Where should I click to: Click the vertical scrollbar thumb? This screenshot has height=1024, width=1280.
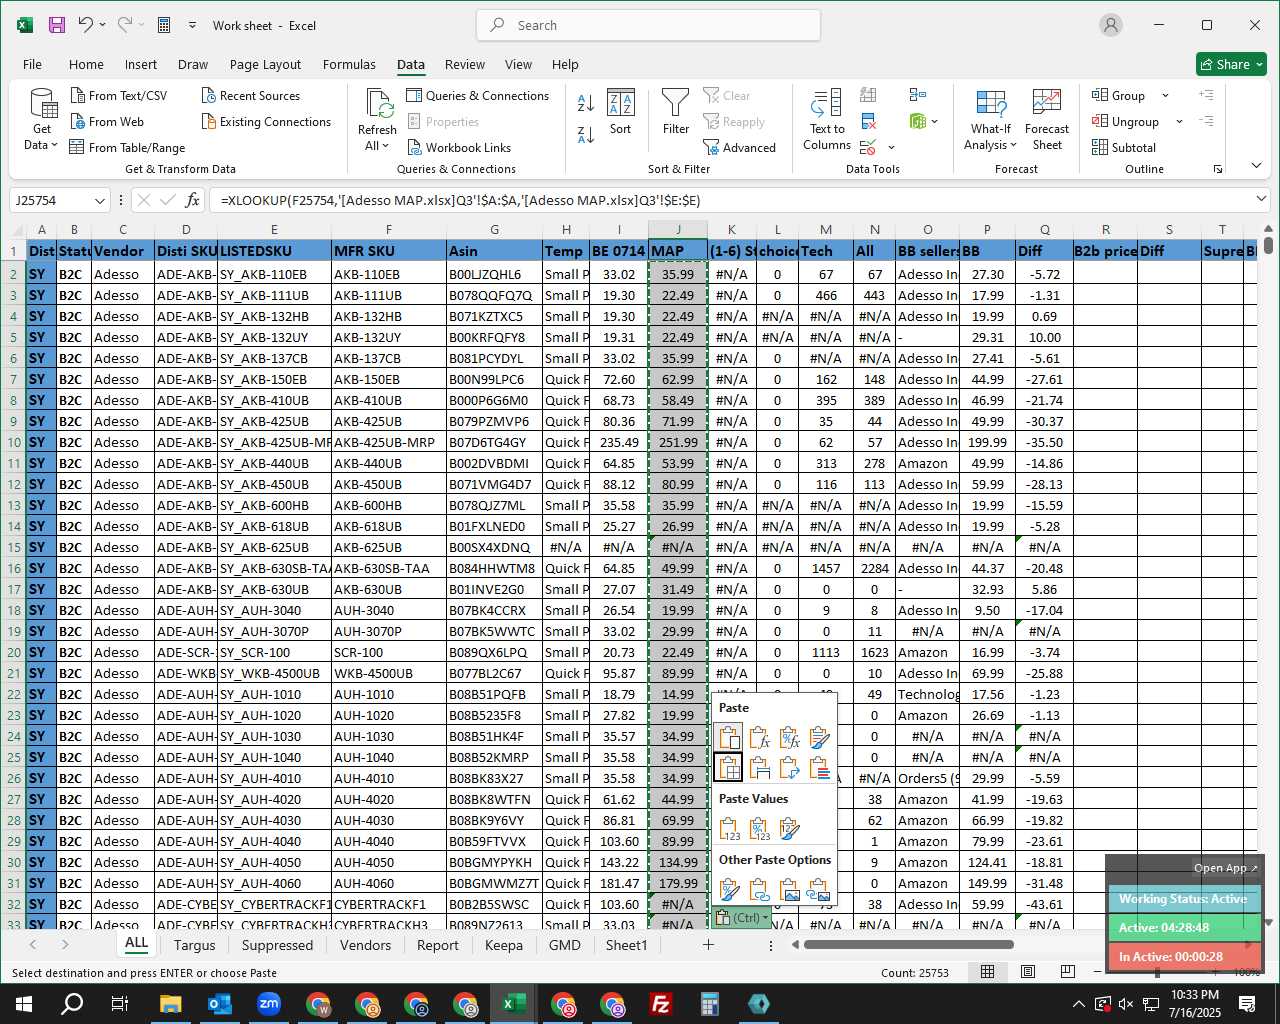click(x=1268, y=243)
